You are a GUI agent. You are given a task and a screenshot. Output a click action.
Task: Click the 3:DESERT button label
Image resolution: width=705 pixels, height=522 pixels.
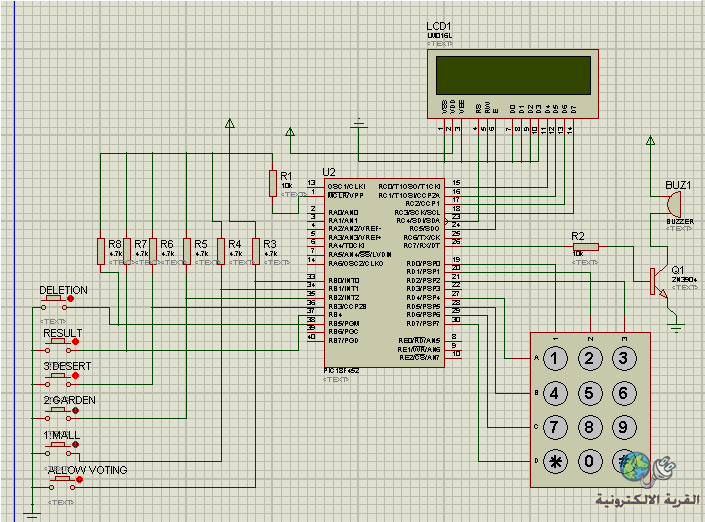[67, 366]
